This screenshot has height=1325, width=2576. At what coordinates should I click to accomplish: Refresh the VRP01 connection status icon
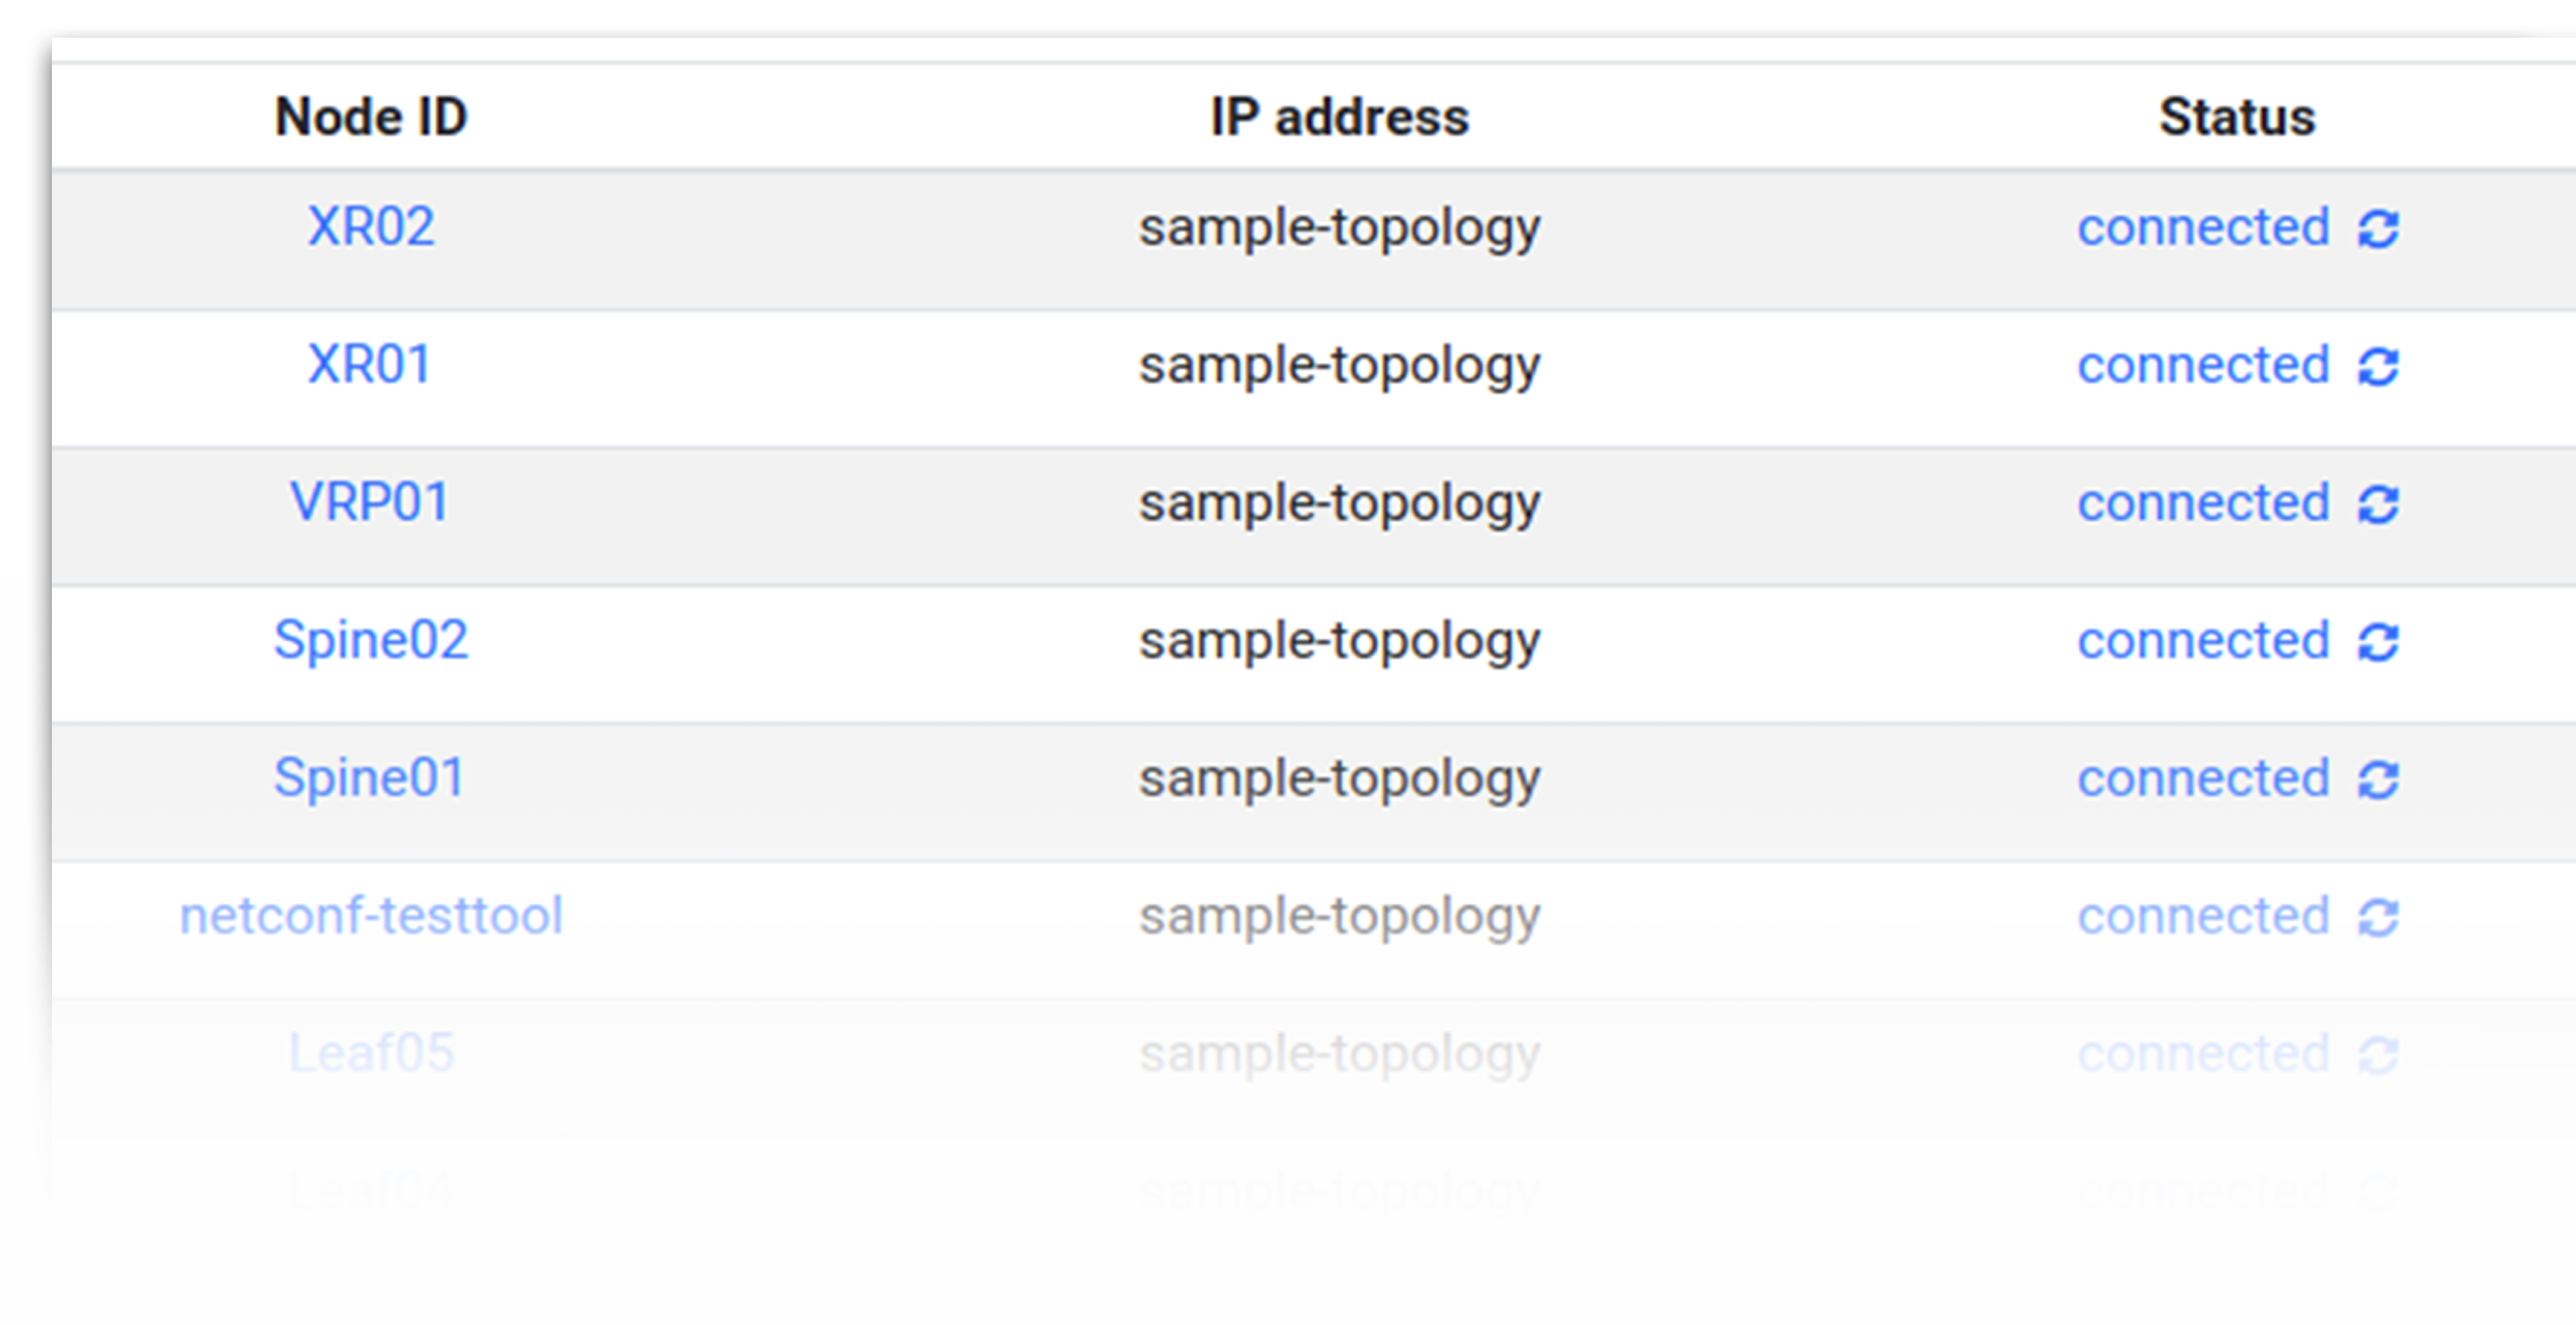coord(2378,504)
